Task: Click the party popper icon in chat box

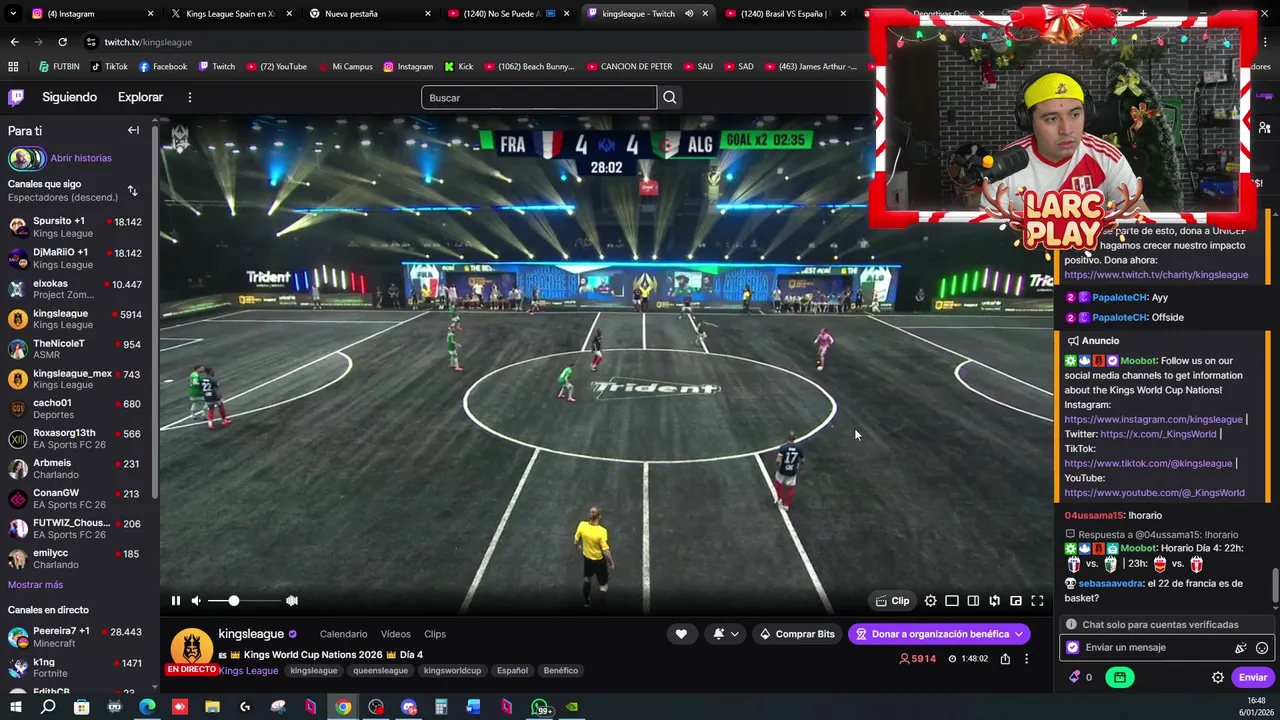Action: [1241, 648]
